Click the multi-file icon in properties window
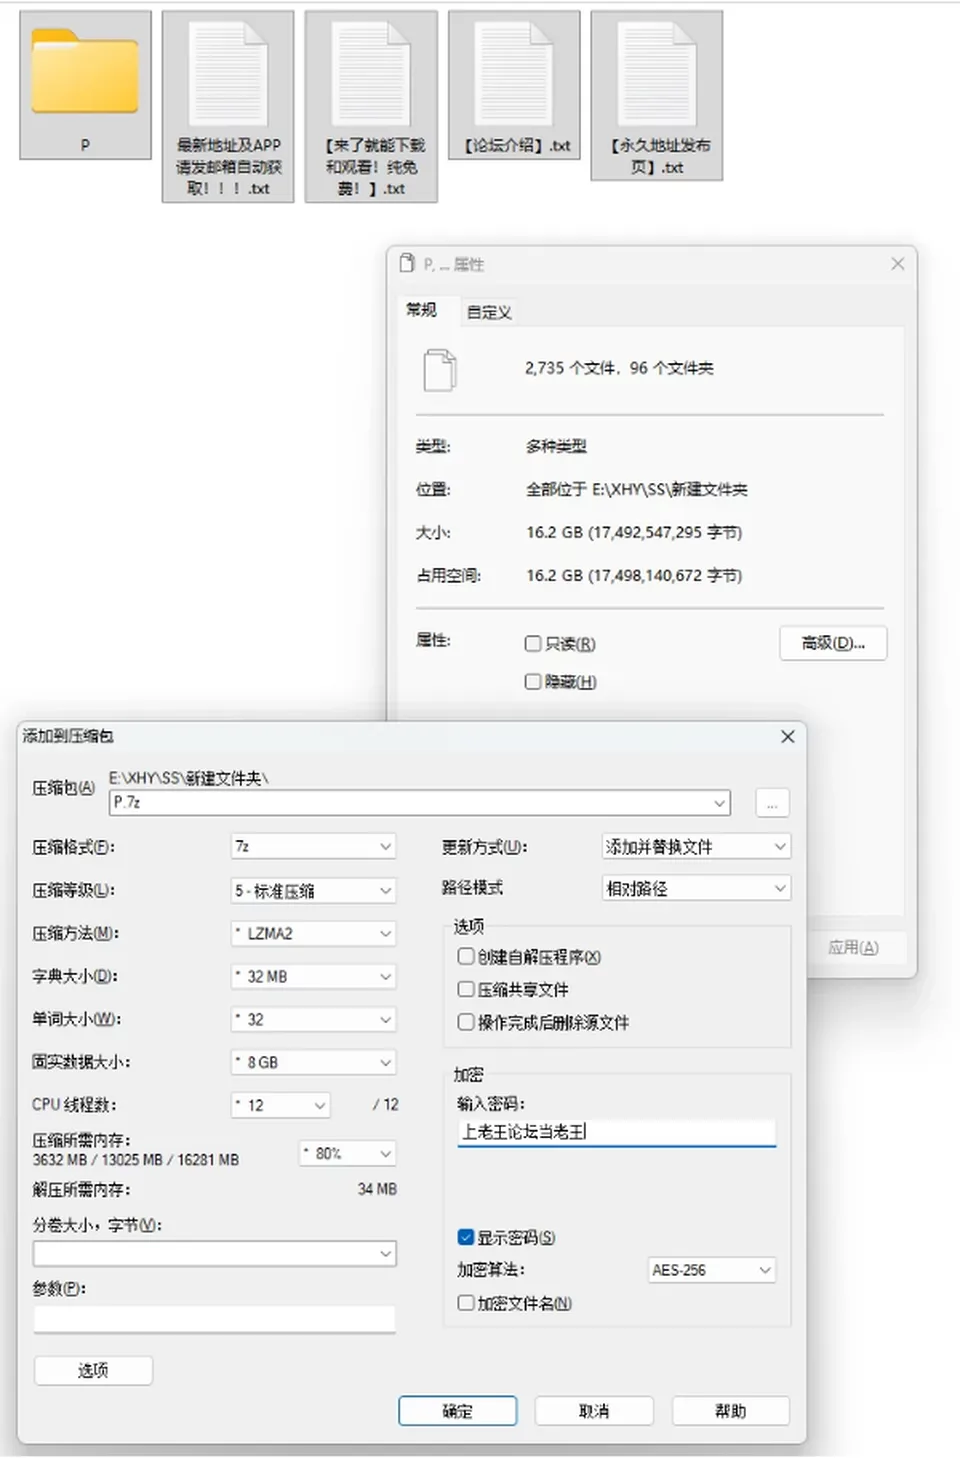This screenshot has width=960, height=1458. coord(440,369)
